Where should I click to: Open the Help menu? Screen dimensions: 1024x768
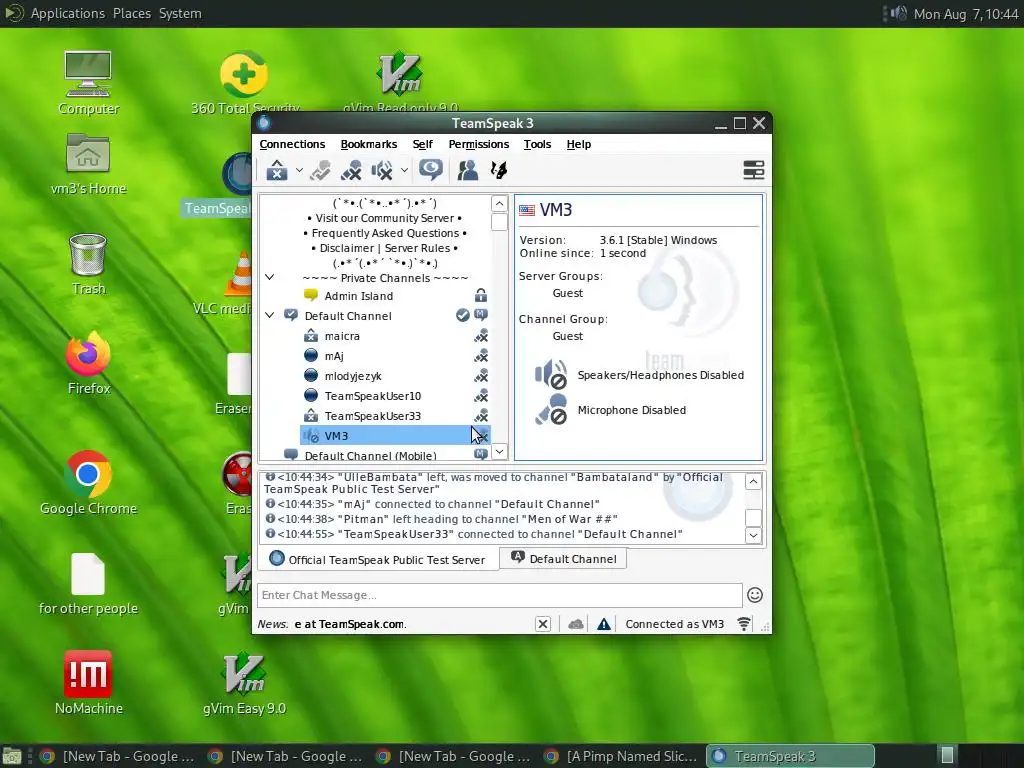coord(579,144)
